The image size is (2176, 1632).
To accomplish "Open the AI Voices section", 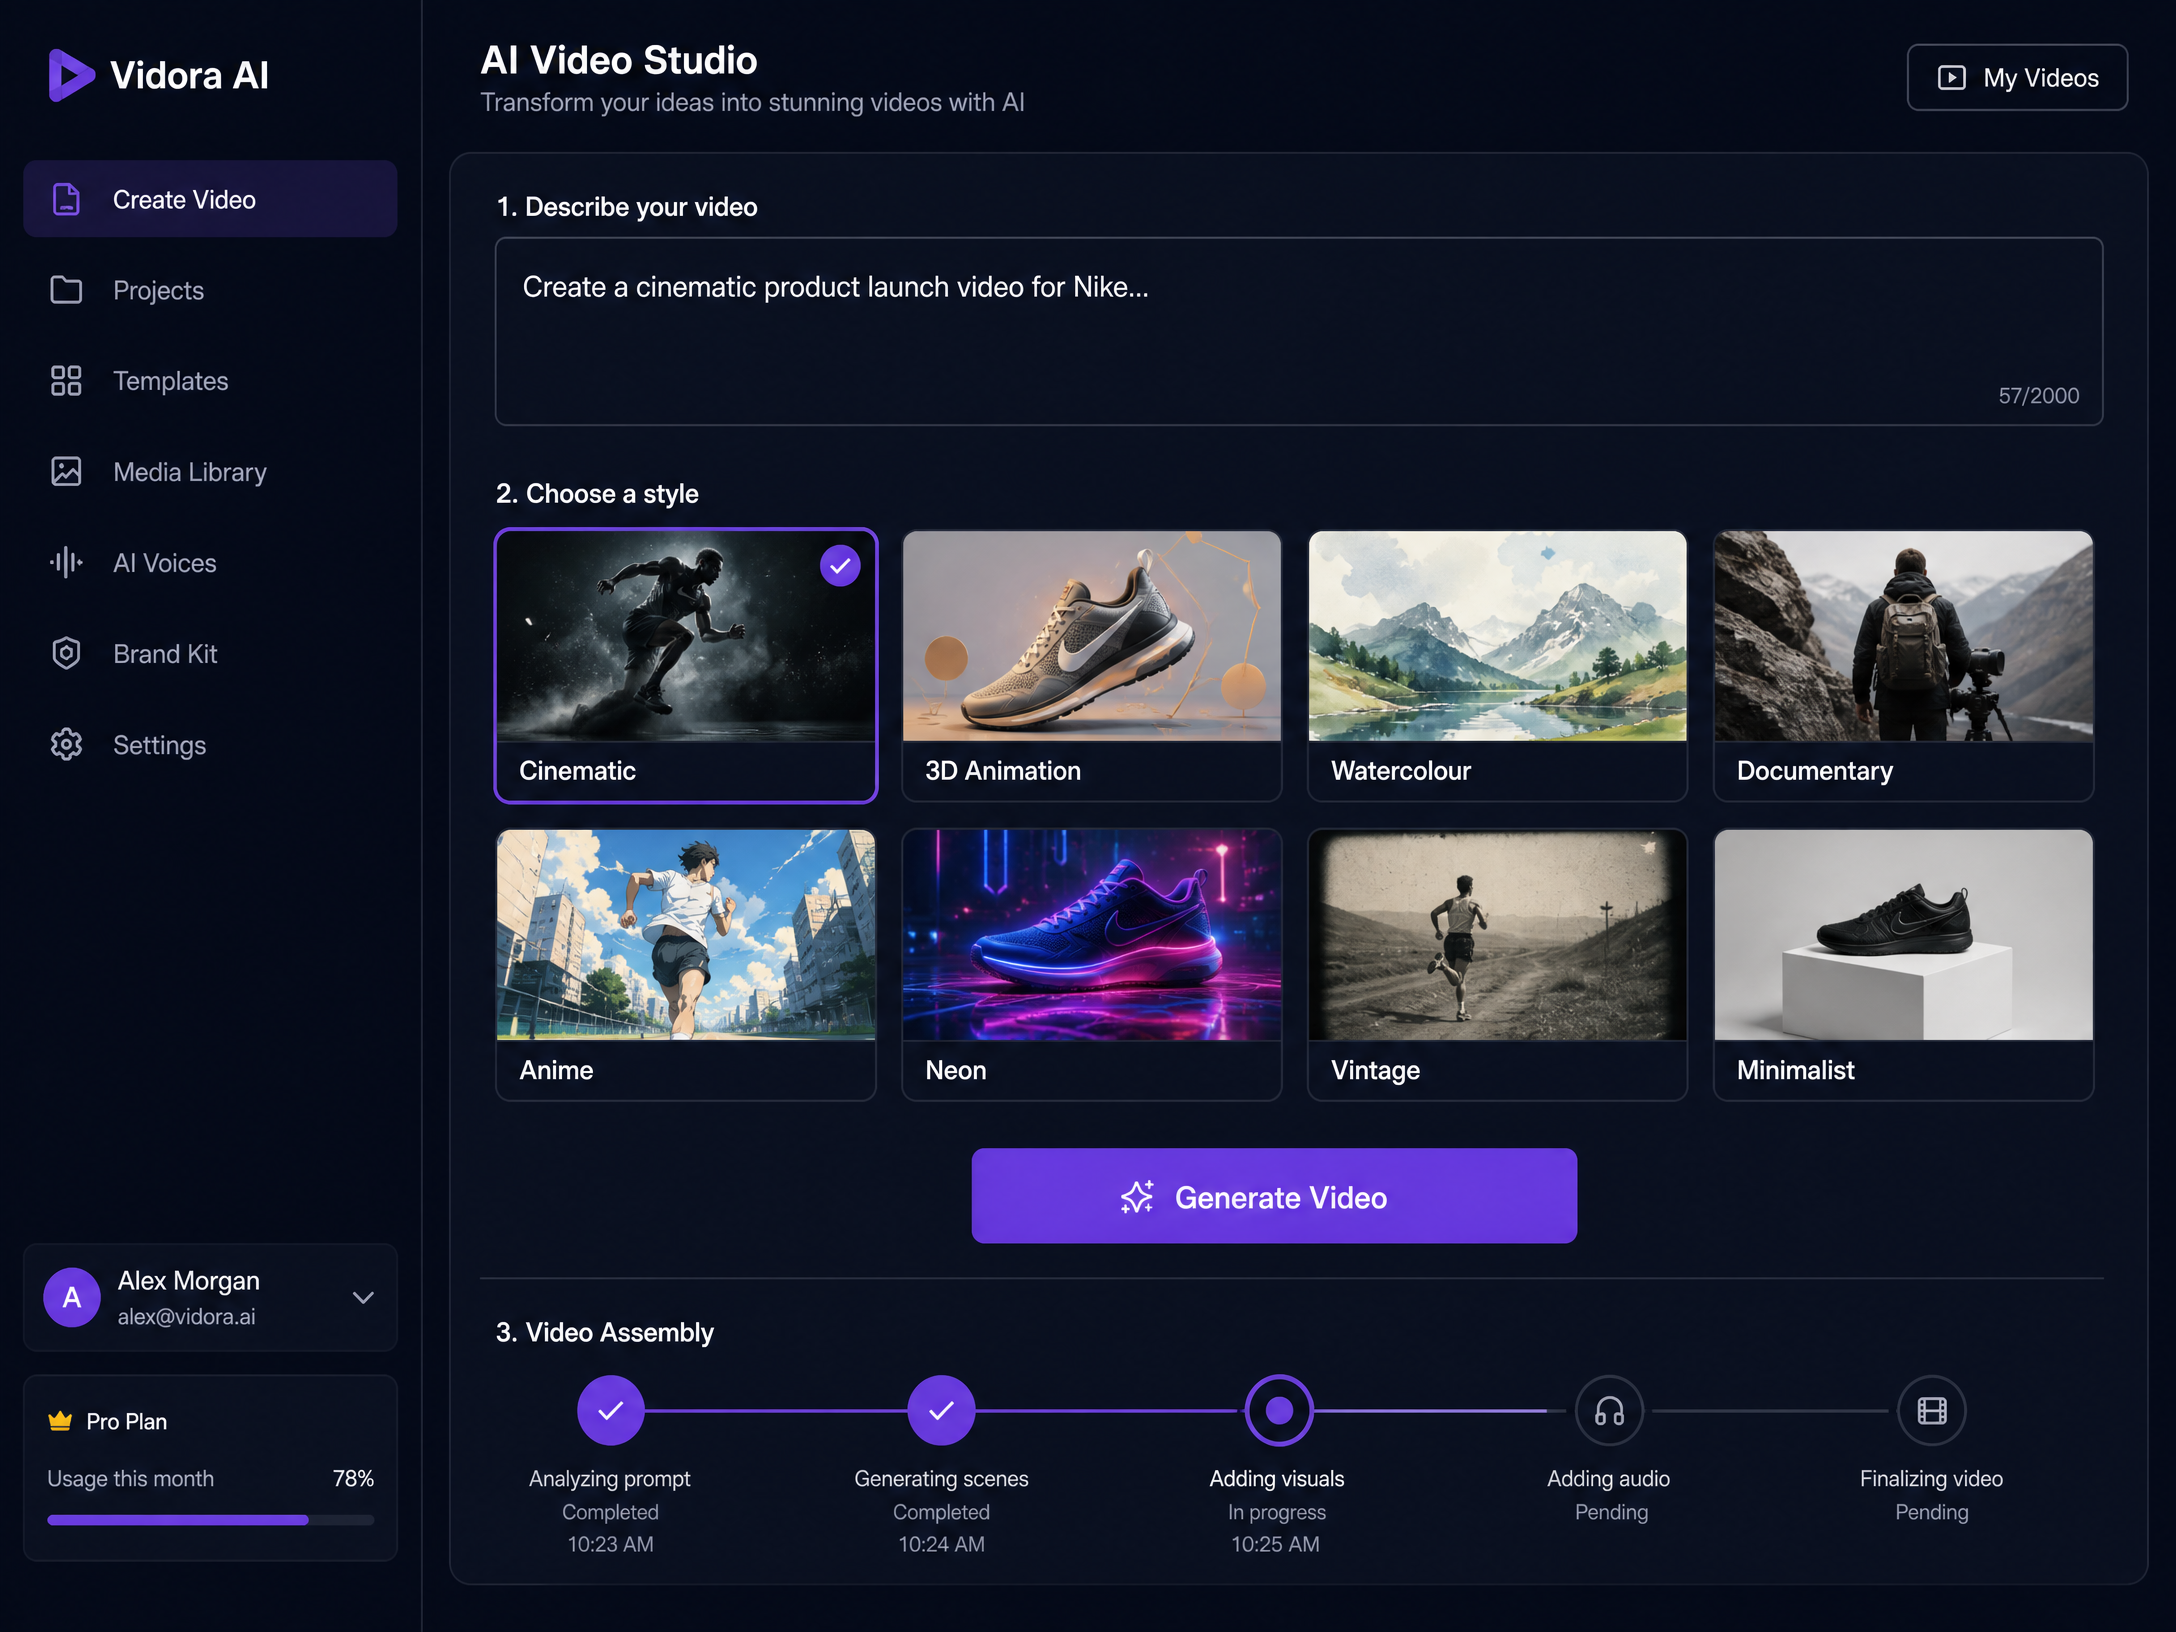I will (x=210, y=563).
